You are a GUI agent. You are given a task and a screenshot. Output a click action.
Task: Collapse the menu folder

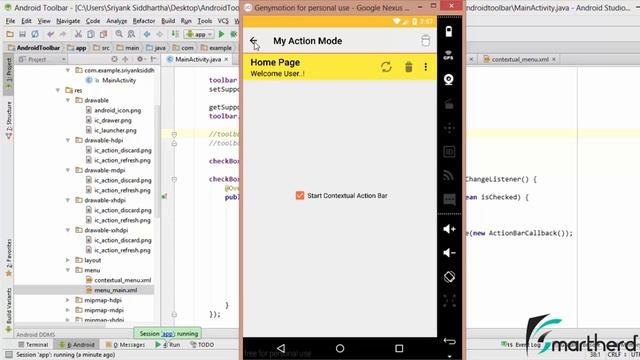(x=68, y=270)
